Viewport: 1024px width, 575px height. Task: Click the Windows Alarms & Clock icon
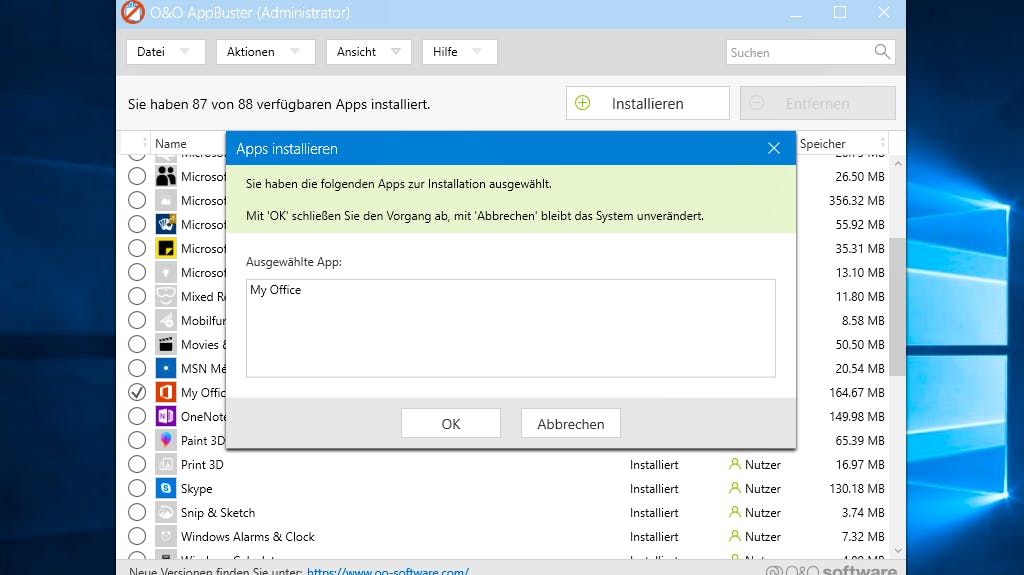pyautogui.click(x=166, y=536)
